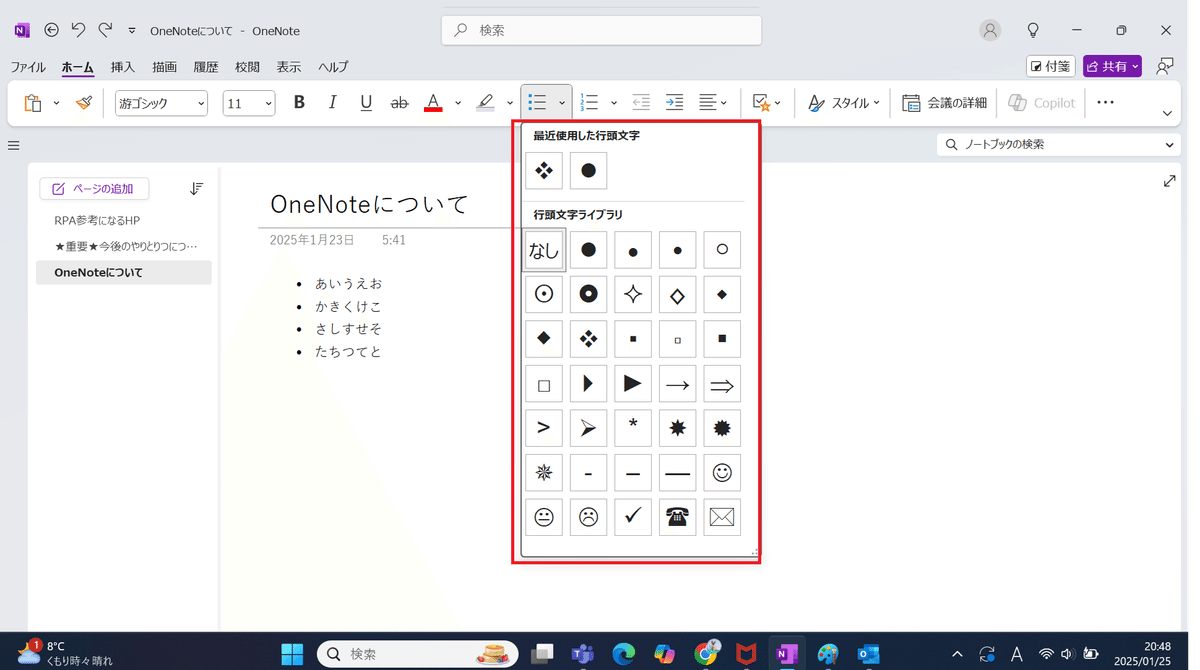Open the highlight color dropdown arrow
The width and height of the screenshot is (1200, 670).
[x=510, y=103]
